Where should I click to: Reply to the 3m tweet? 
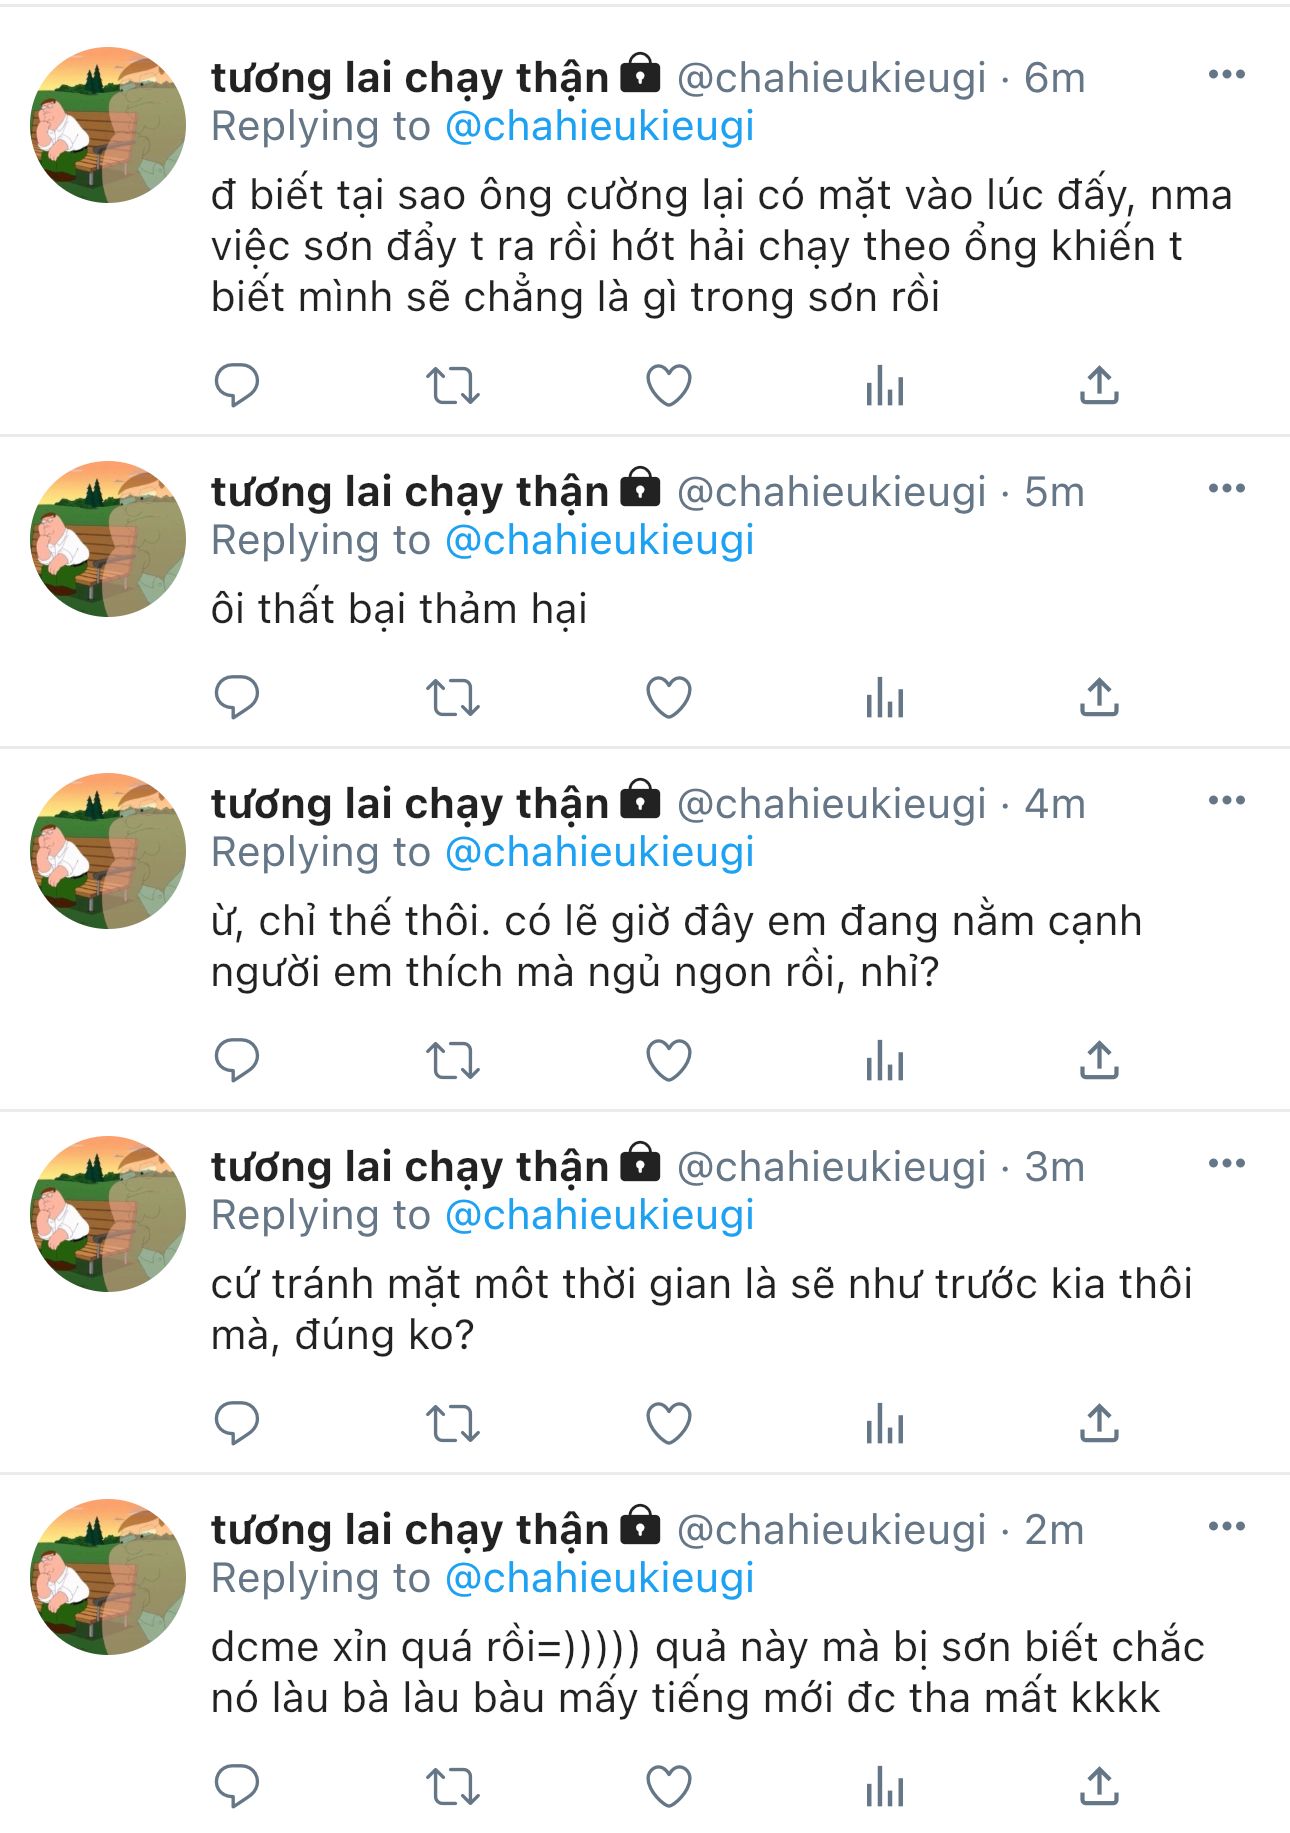pos(237,1424)
